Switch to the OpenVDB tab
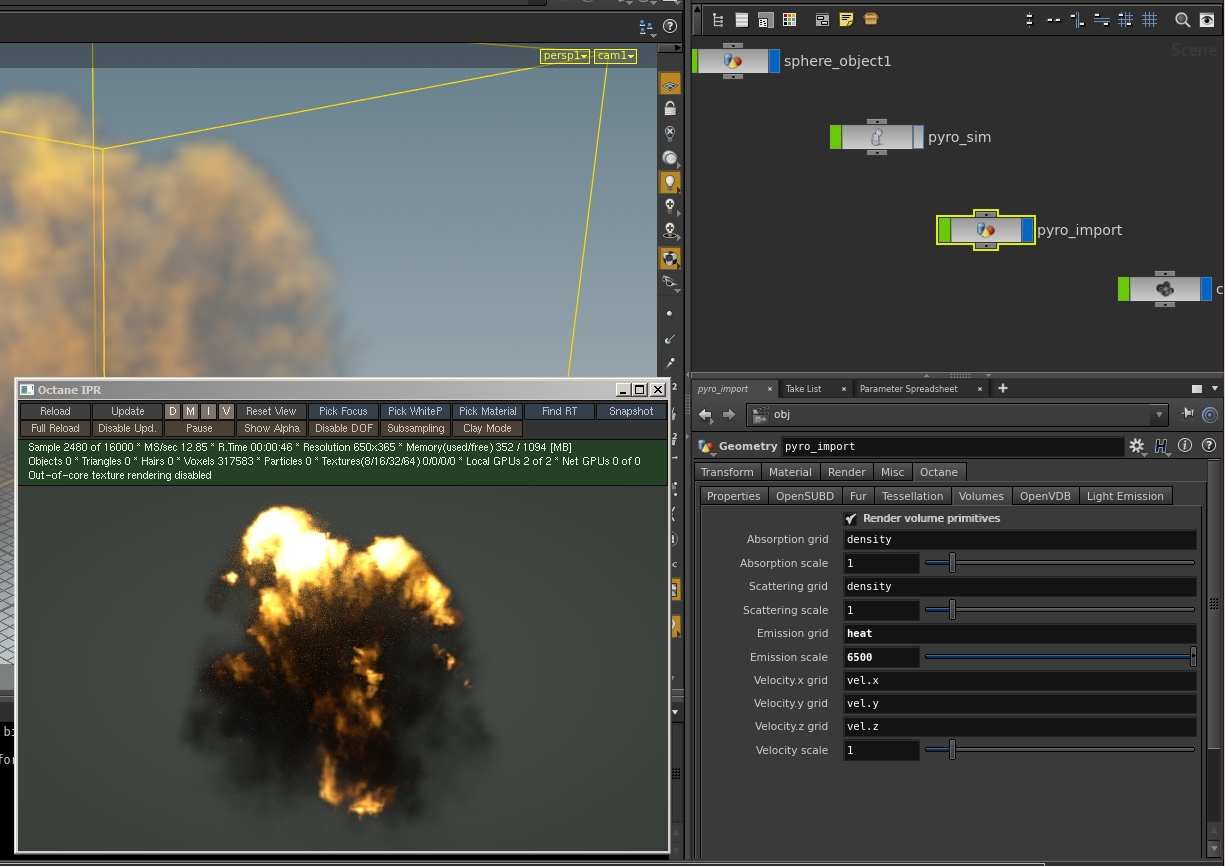1225x866 pixels. [1045, 496]
